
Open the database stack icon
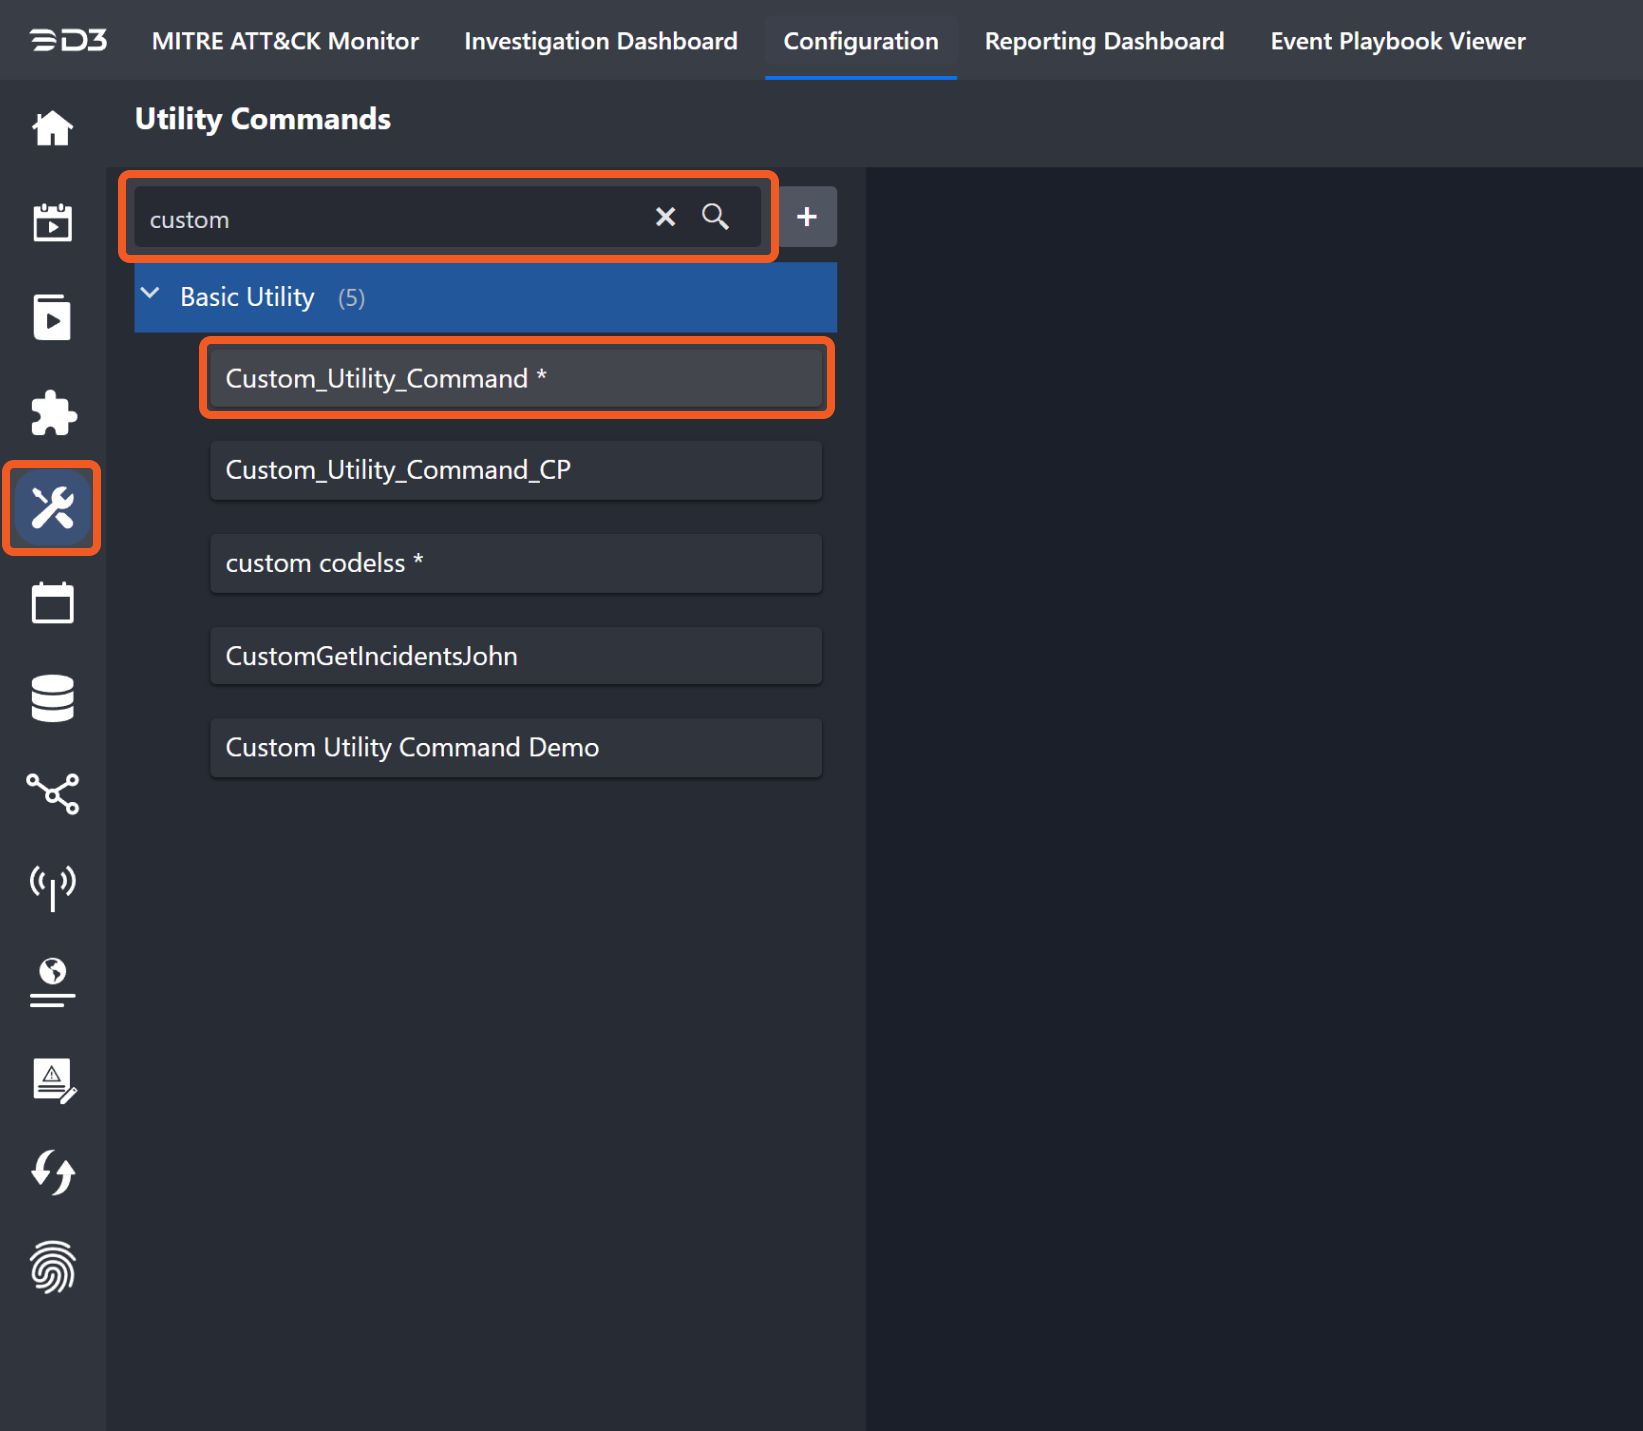pos(52,698)
